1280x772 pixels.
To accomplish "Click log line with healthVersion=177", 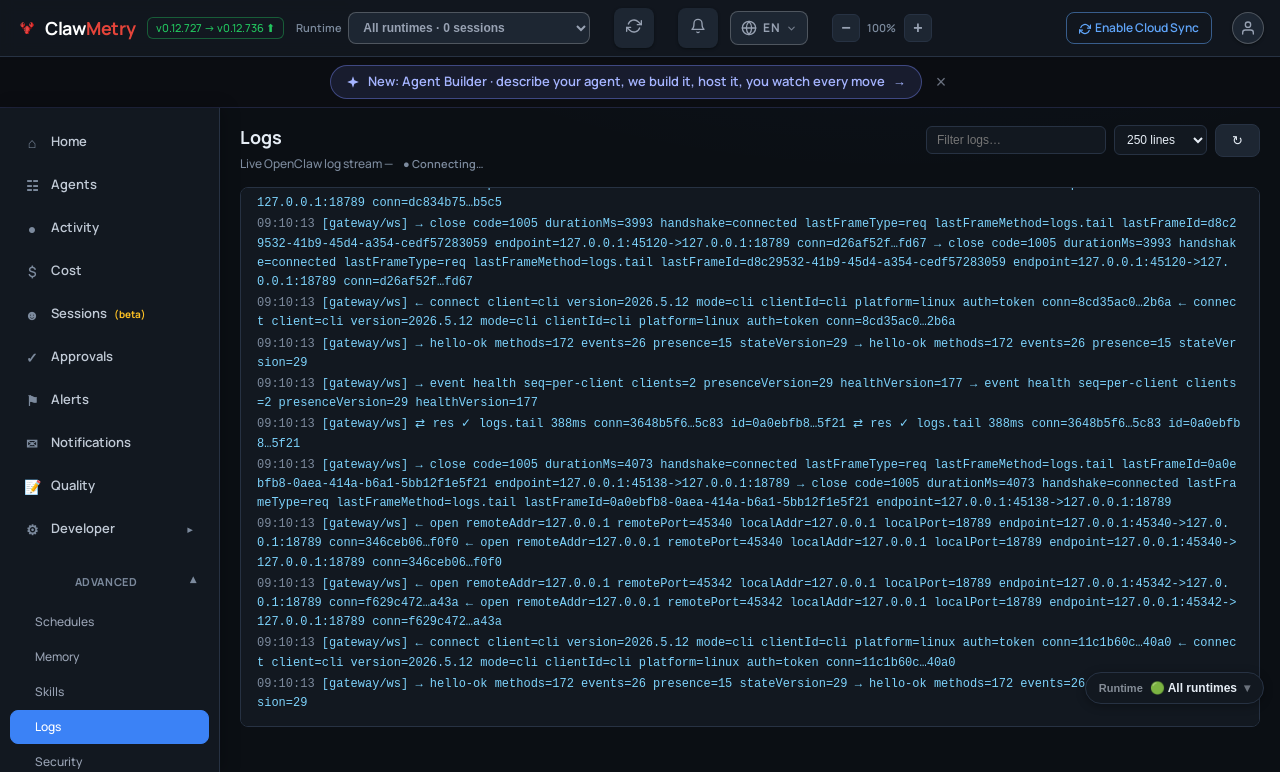I will pos(748,393).
